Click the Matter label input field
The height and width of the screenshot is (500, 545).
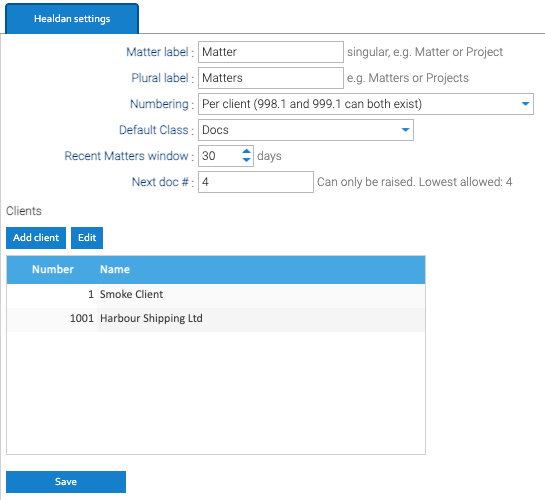(271, 52)
